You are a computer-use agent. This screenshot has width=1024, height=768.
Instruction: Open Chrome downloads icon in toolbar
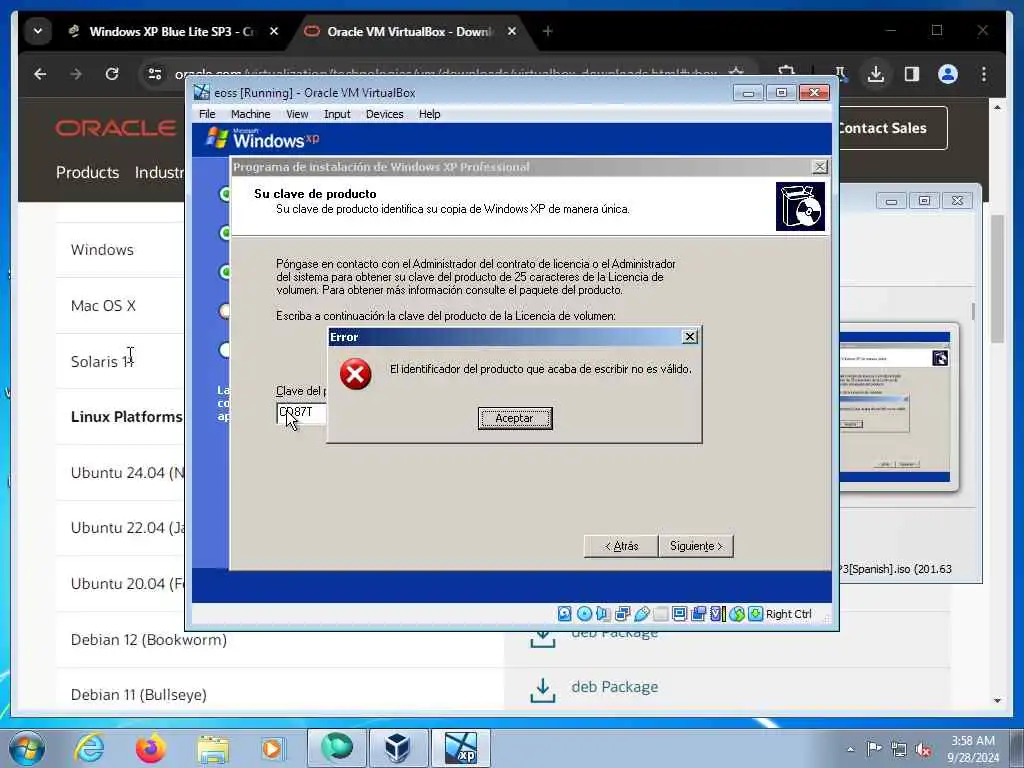pos(876,74)
